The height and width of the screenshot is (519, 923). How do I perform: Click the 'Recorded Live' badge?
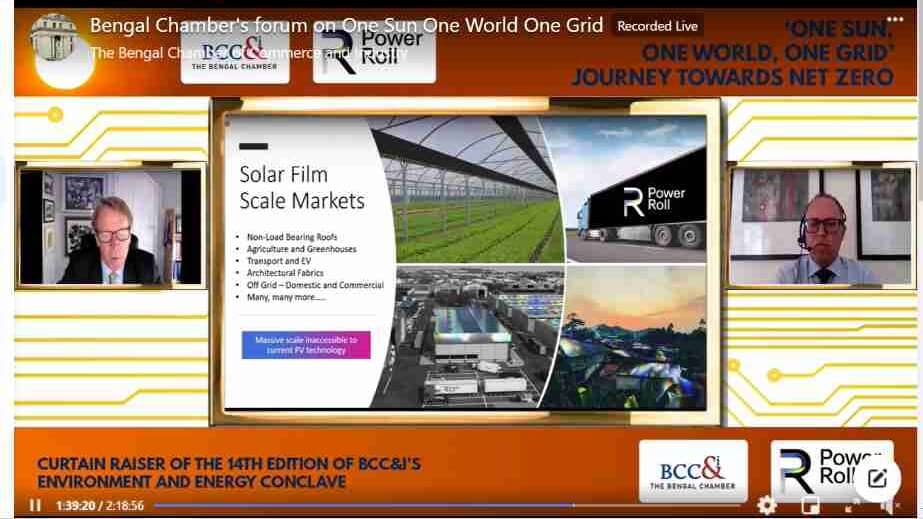657,26
